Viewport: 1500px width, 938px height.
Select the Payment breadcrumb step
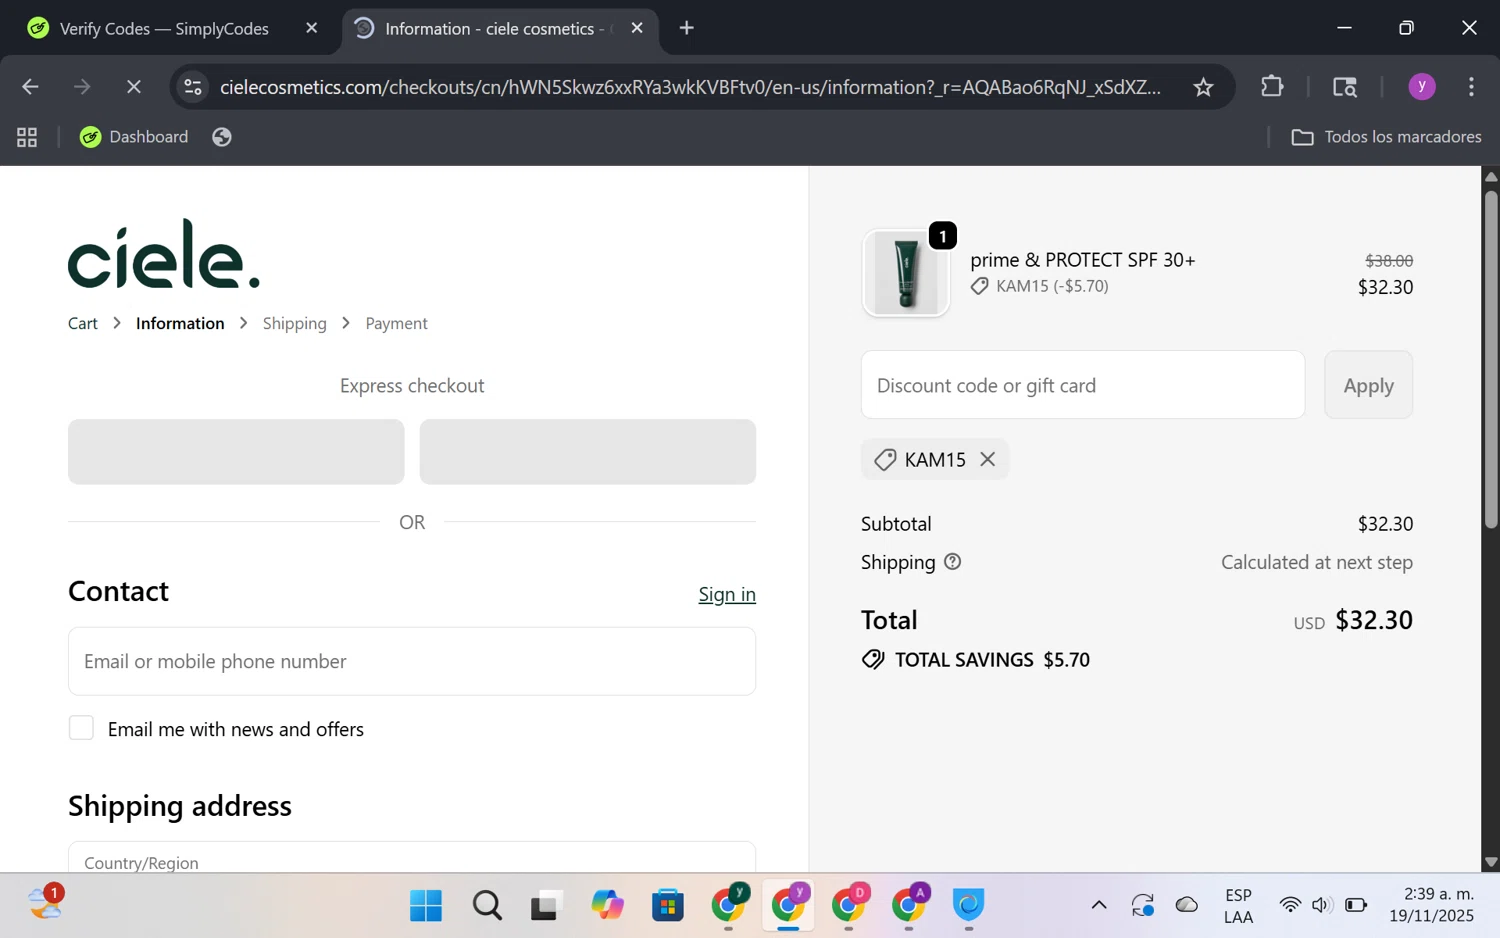(396, 323)
